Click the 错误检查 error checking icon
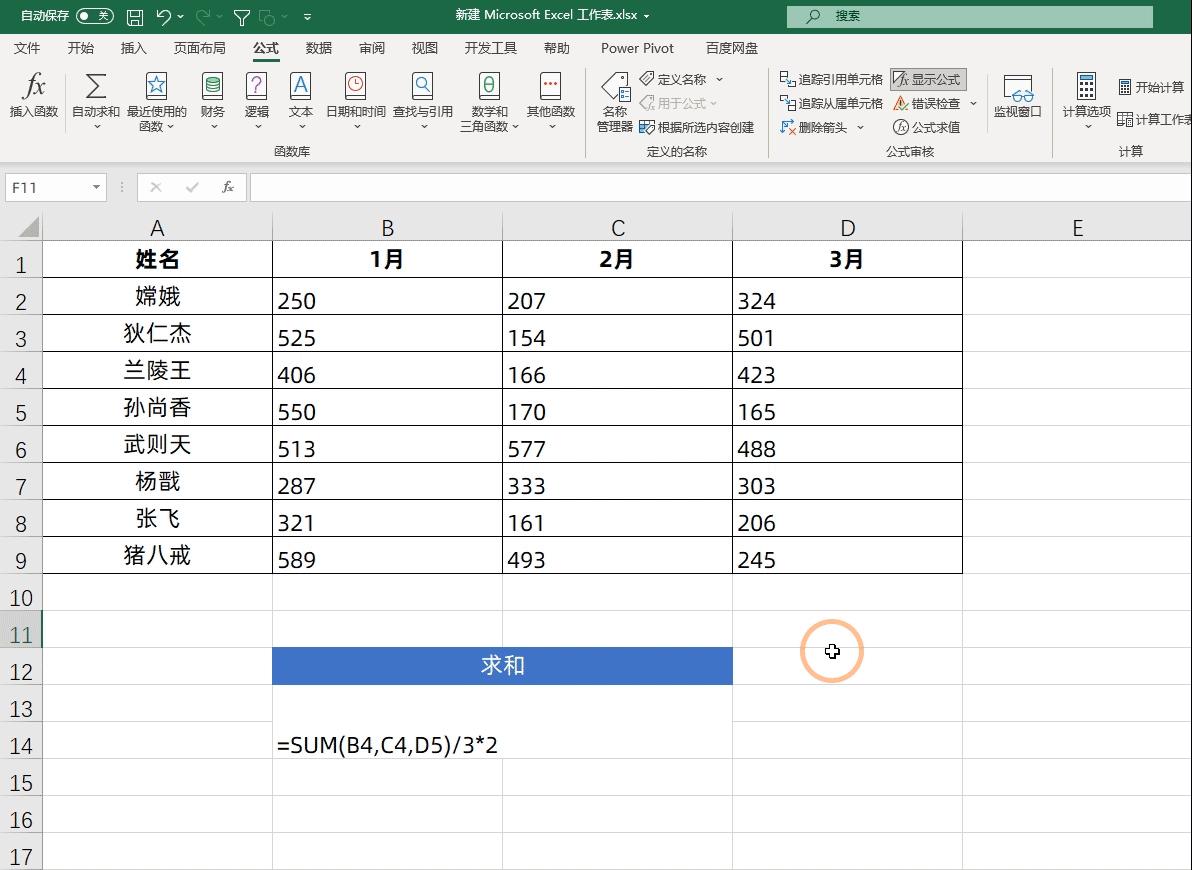This screenshot has height=870, width=1192. [927, 103]
